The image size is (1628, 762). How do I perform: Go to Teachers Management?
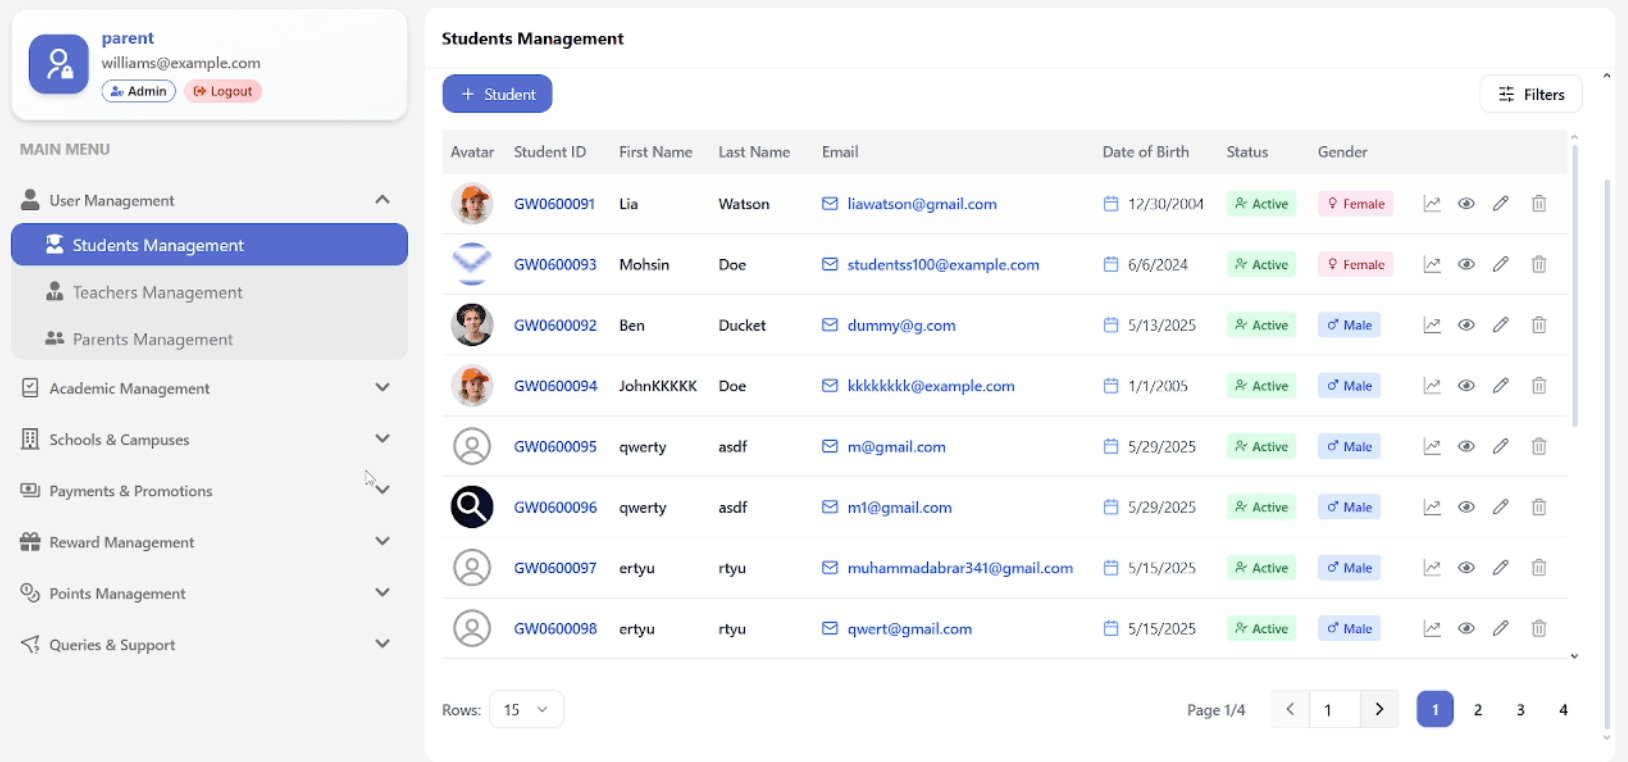click(x=157, y=292)
